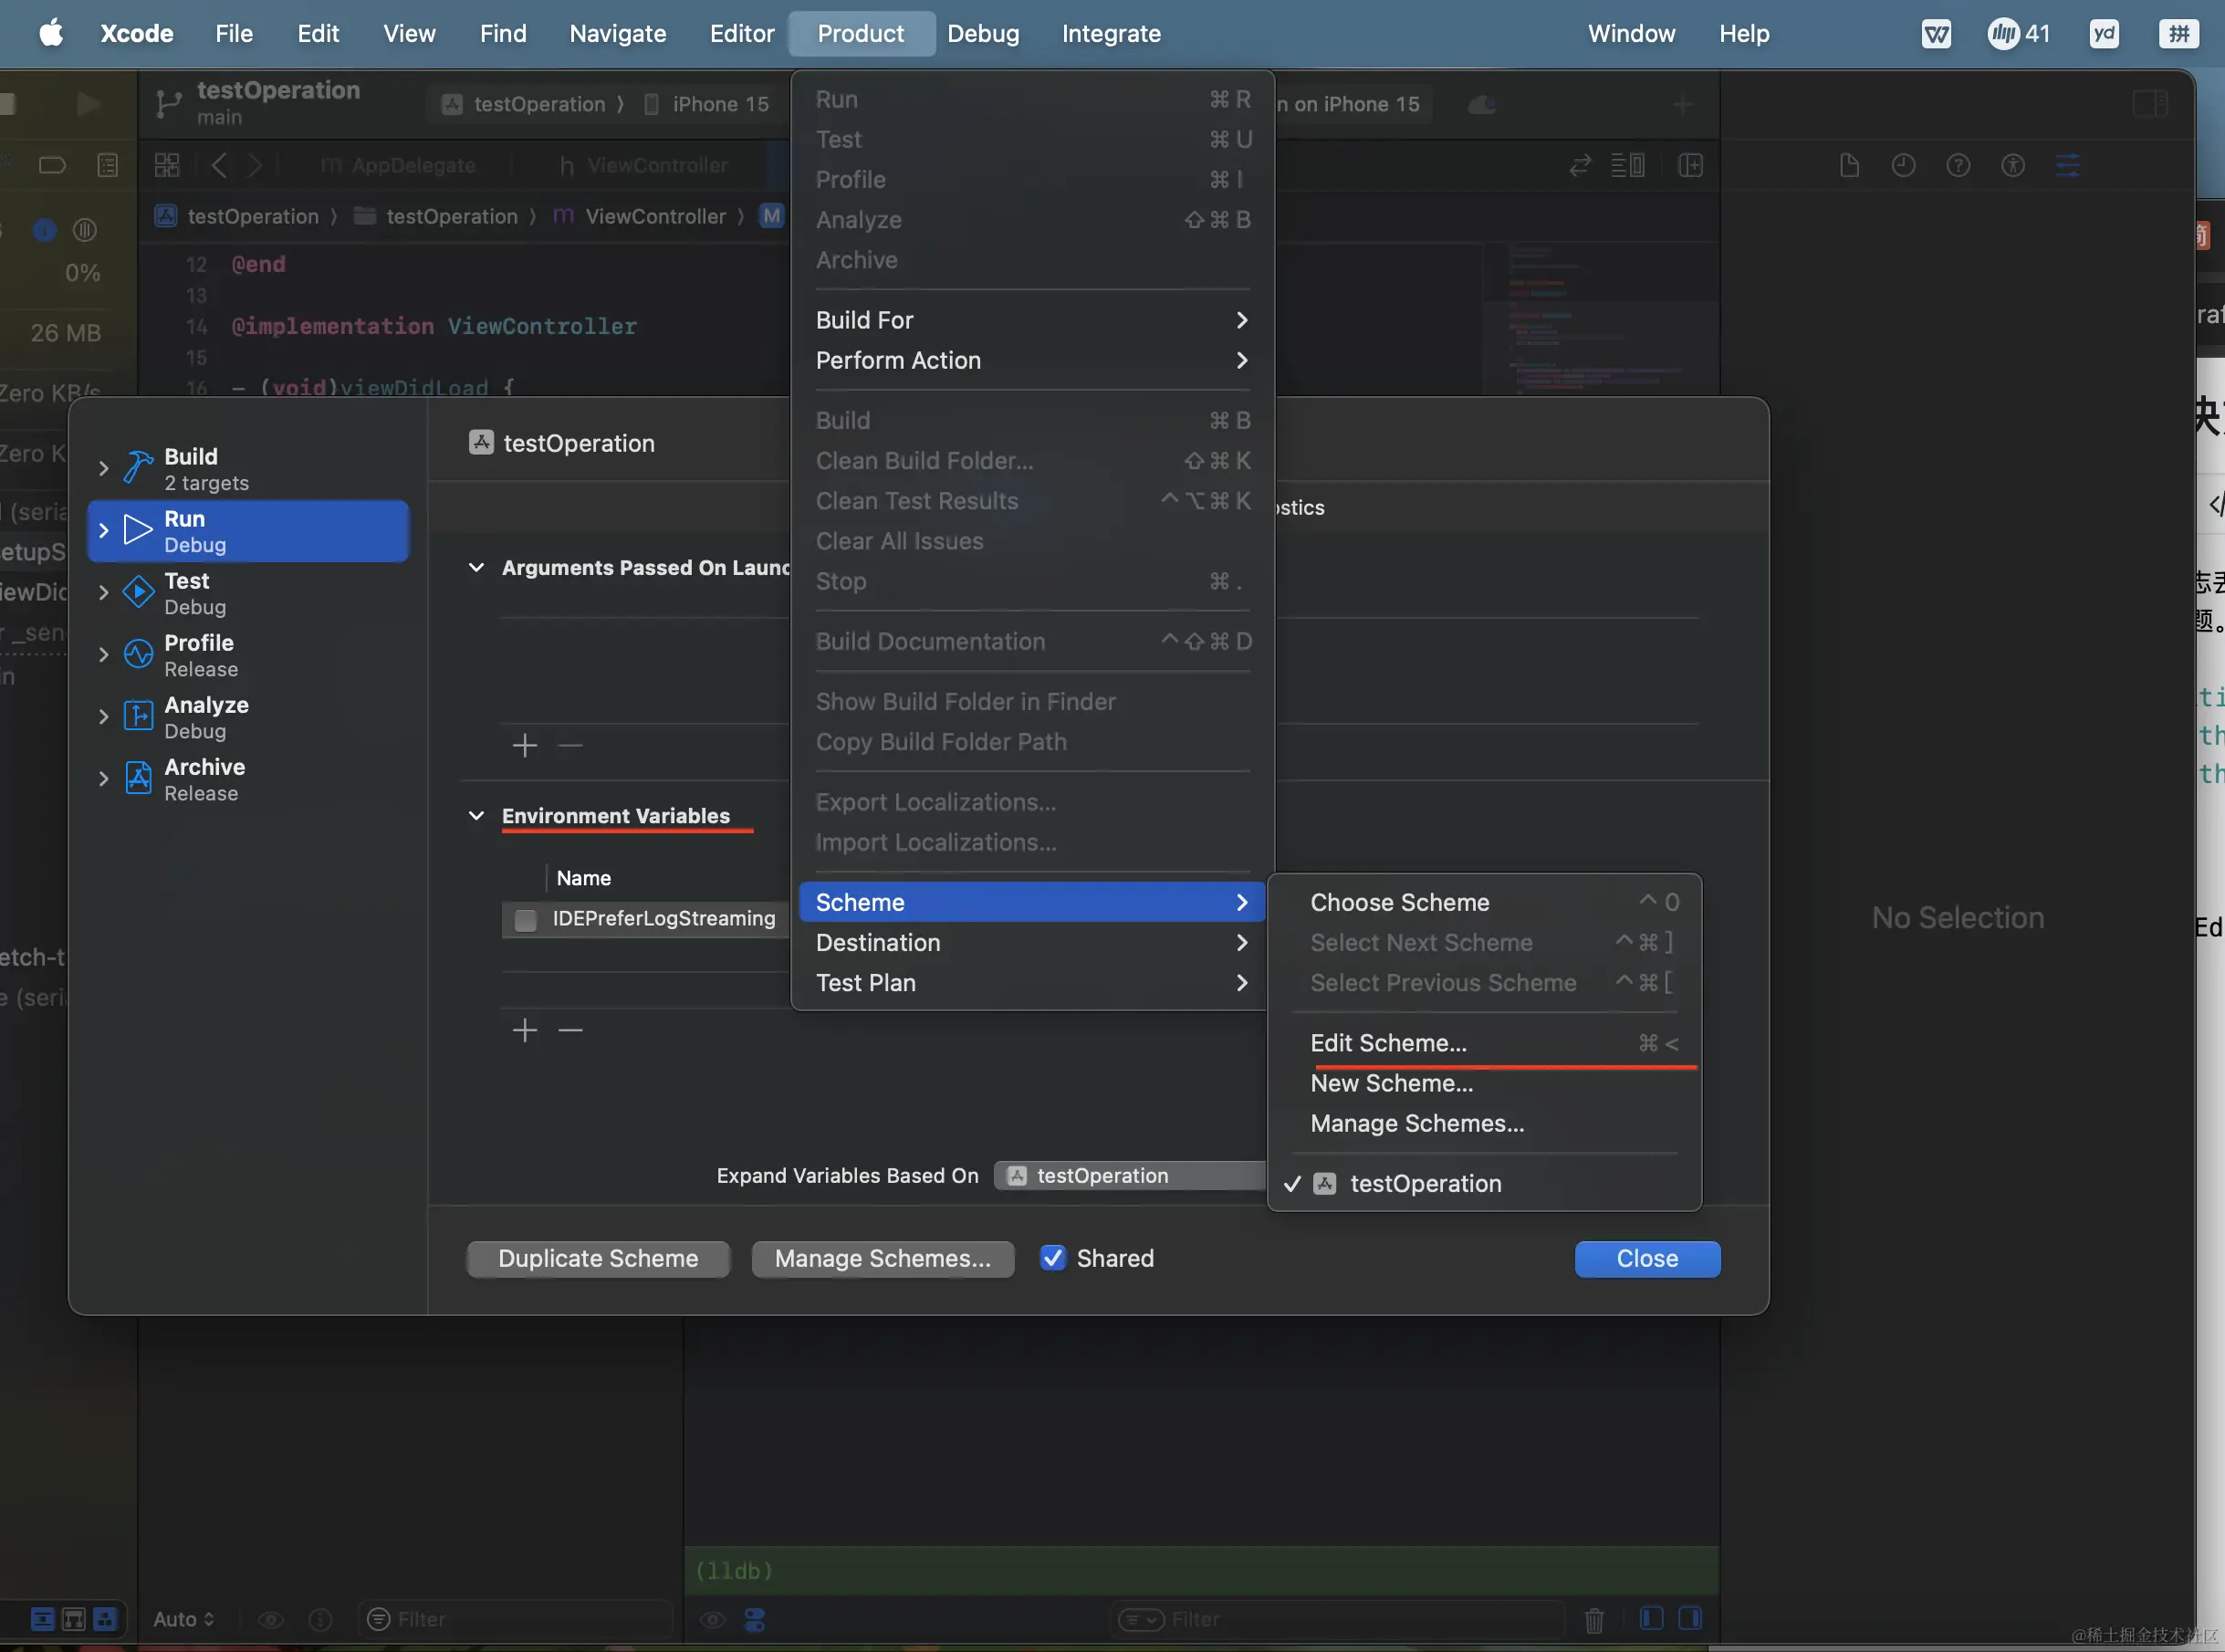This screenshot has height=1652, width=2225.
Task: Open Expand Variables Based On dropdown
Action: pyautogui.click(x=1130, y=1175)
